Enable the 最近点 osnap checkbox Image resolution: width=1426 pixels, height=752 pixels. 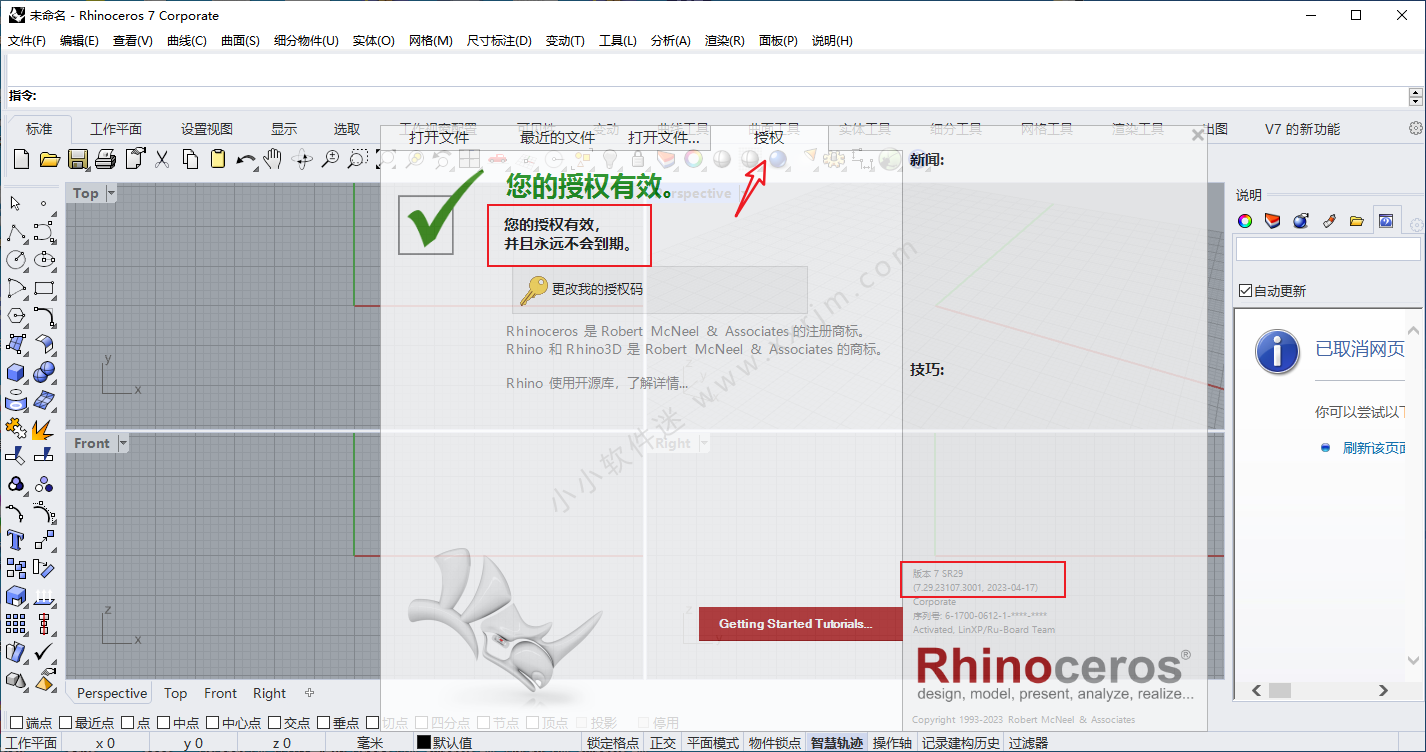point(66,723)
